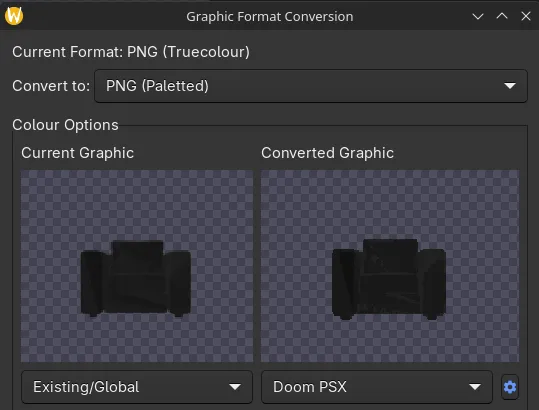Click the Current Format PNG Truecolour label
The height and width of the screenshot is (410, 539).
pyautogui.click(x=131, y=52)
